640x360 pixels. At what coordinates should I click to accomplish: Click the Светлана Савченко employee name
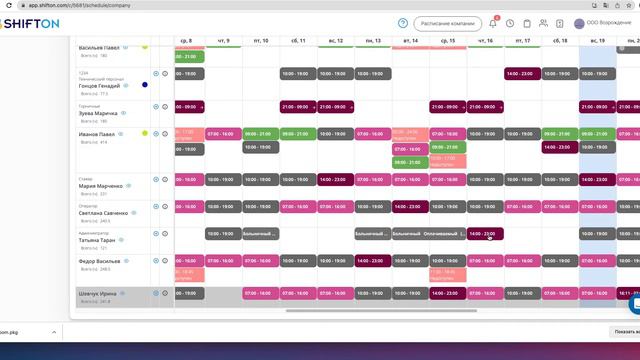[x=103, y=213]
